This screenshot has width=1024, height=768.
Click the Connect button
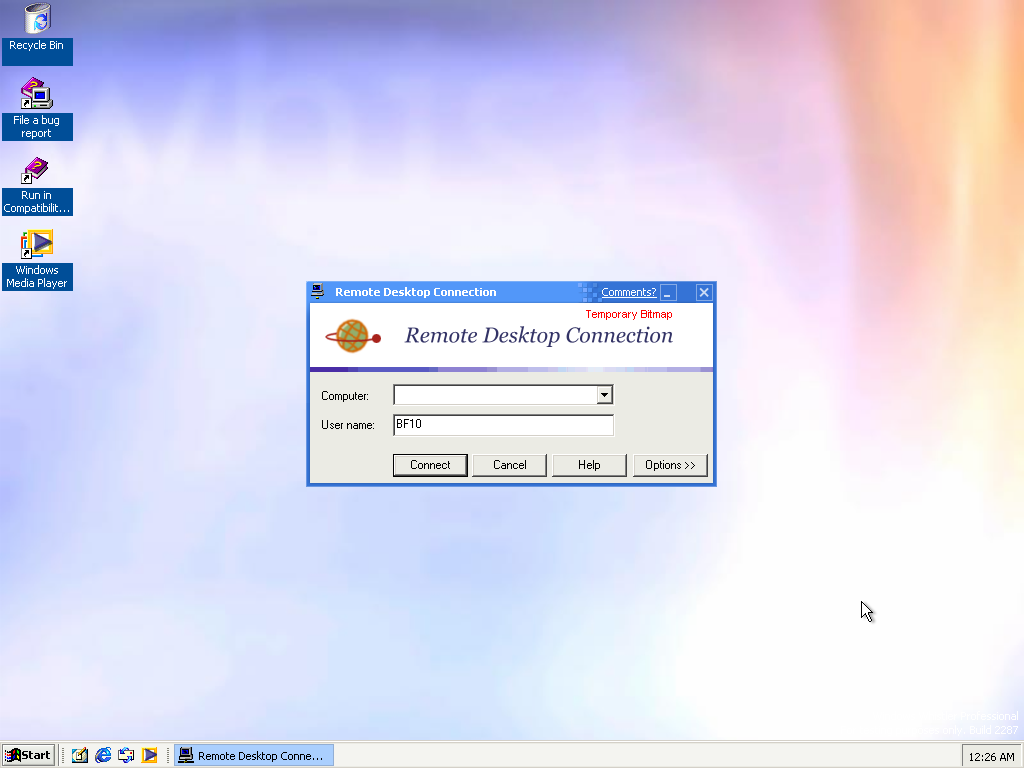click(x=430, y=465)
